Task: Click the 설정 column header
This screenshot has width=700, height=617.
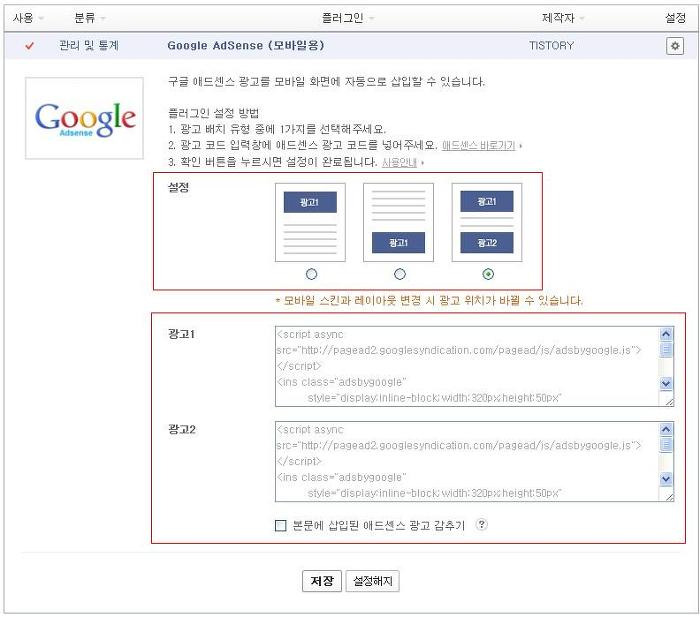Action: 675,18
